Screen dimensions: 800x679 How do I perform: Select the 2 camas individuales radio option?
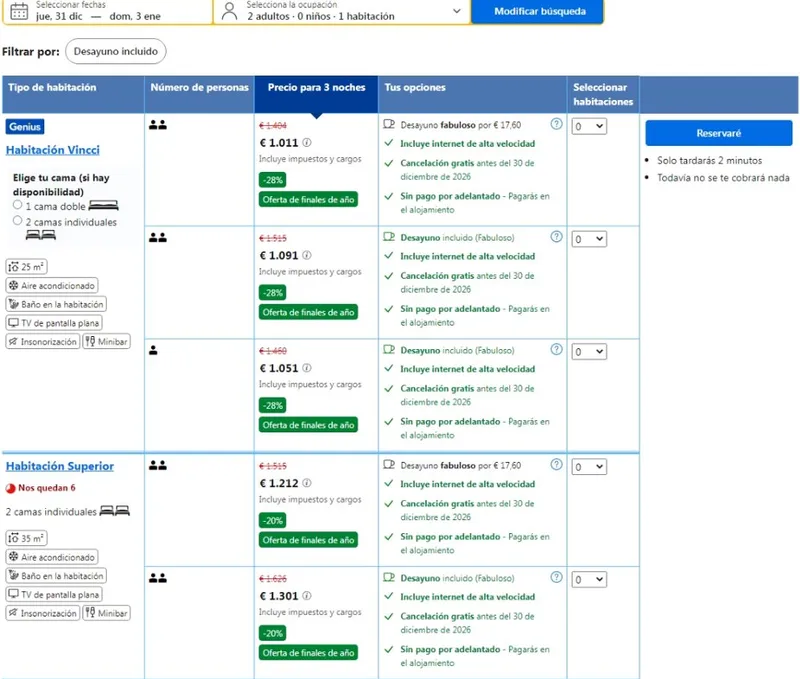(x=18, y=220)
